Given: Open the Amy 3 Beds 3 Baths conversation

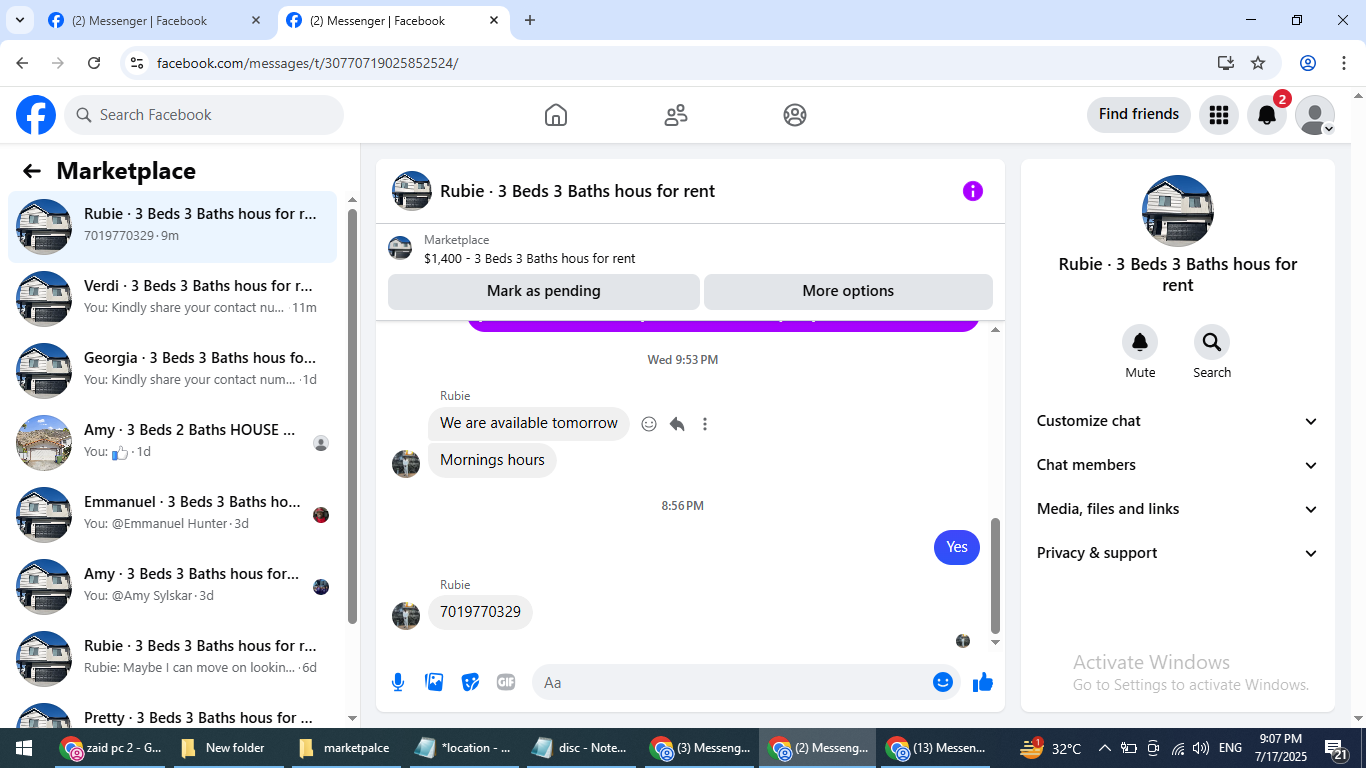Looking at the screenshot, I should tap(173, 587).
